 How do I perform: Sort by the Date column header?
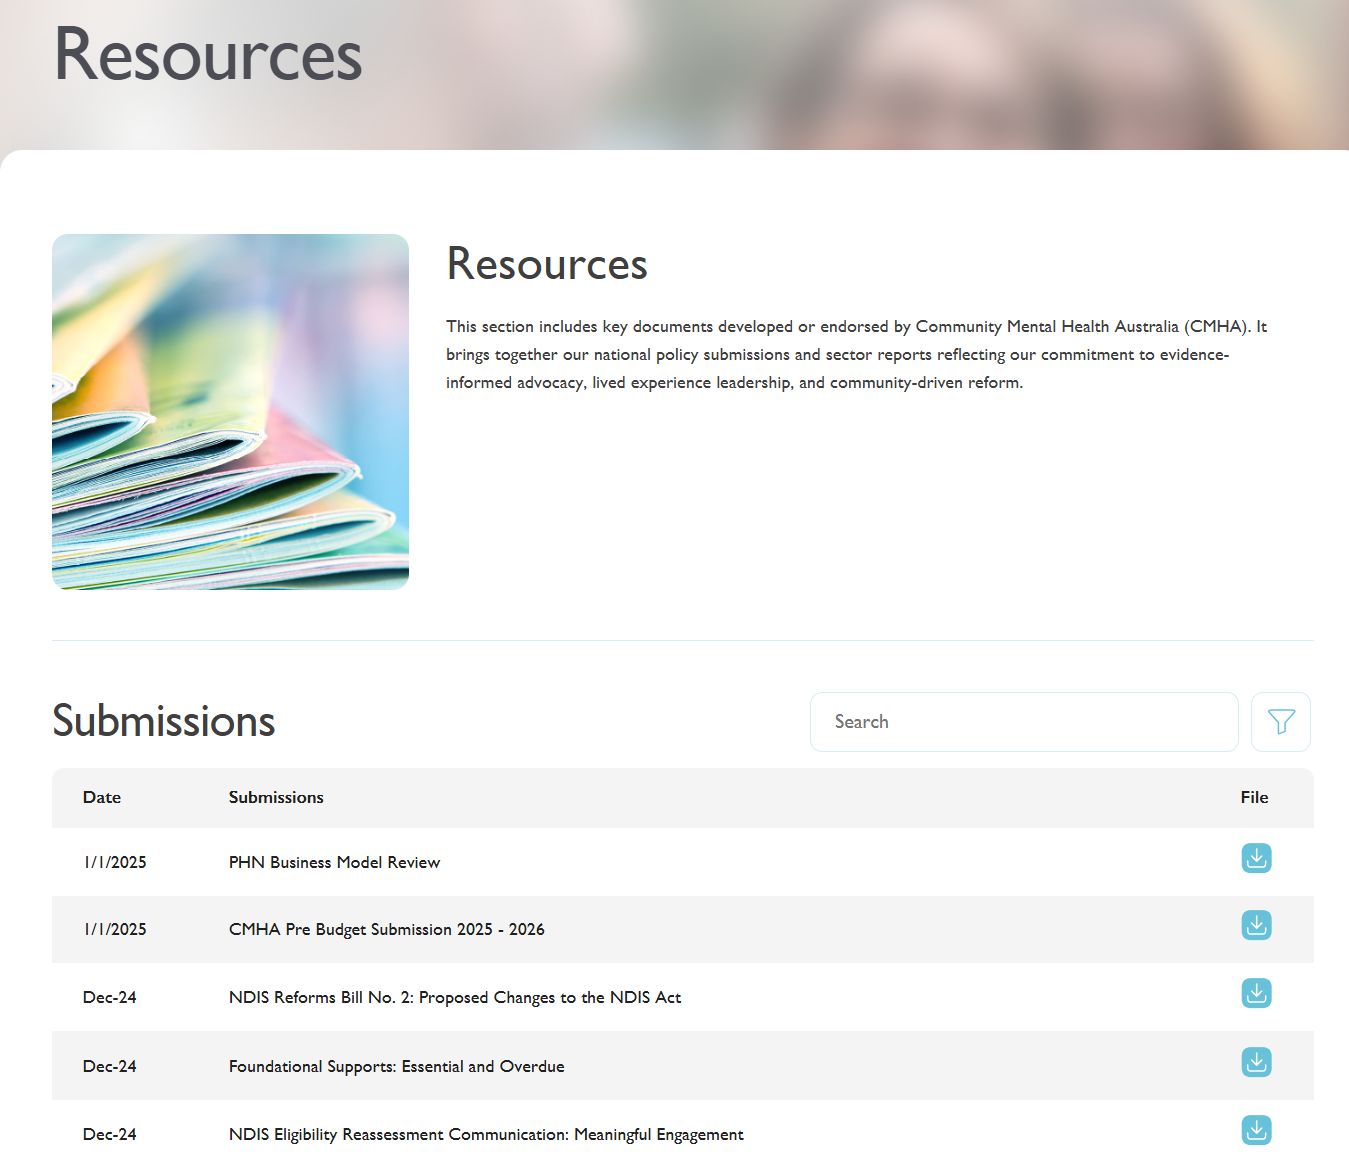click(x=102, y=797)
